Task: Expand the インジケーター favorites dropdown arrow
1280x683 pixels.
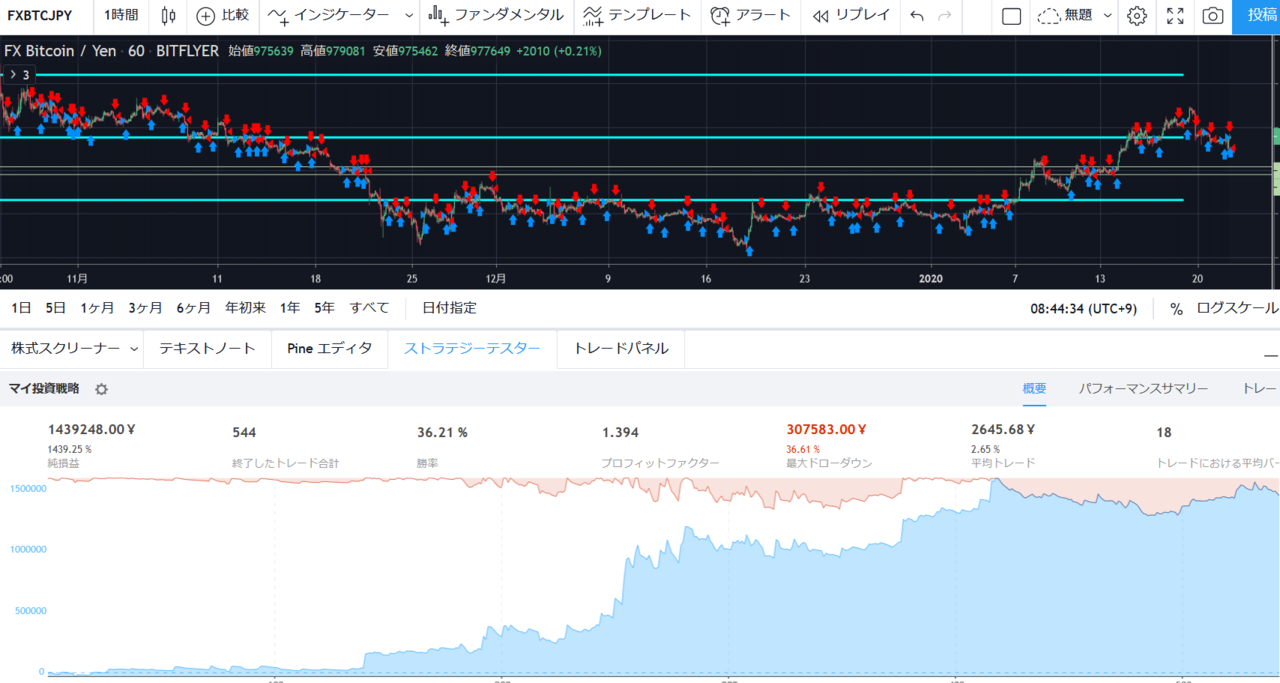Action: pos(408,16)
